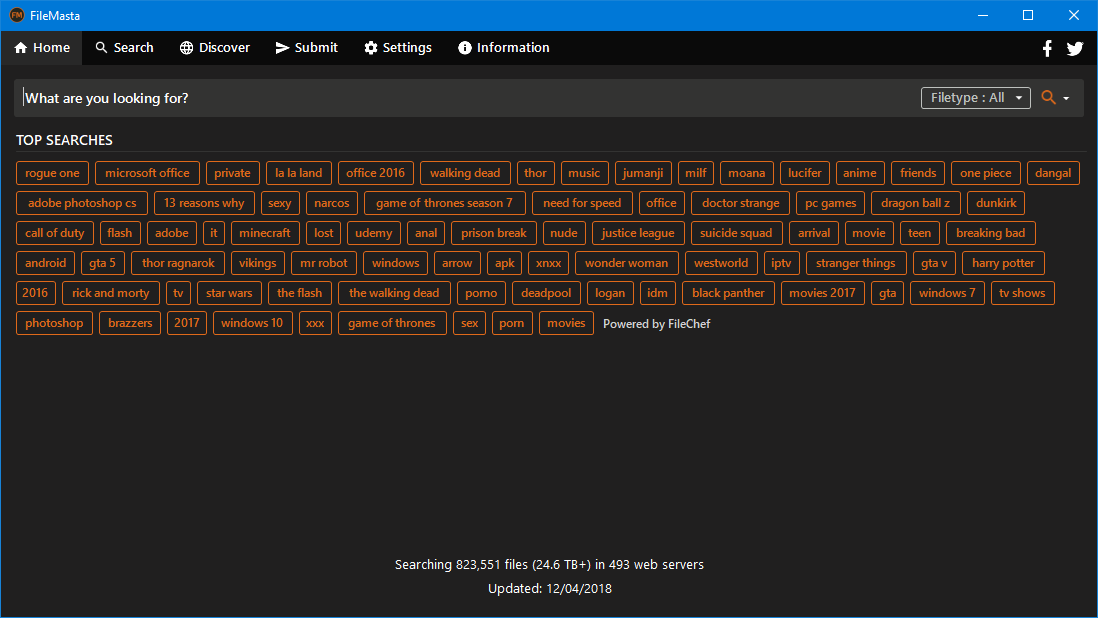This screenshot has width=1098, height=618.
Task: Search for 'game of thrones season 7'
Action: [x=444, y=202]
